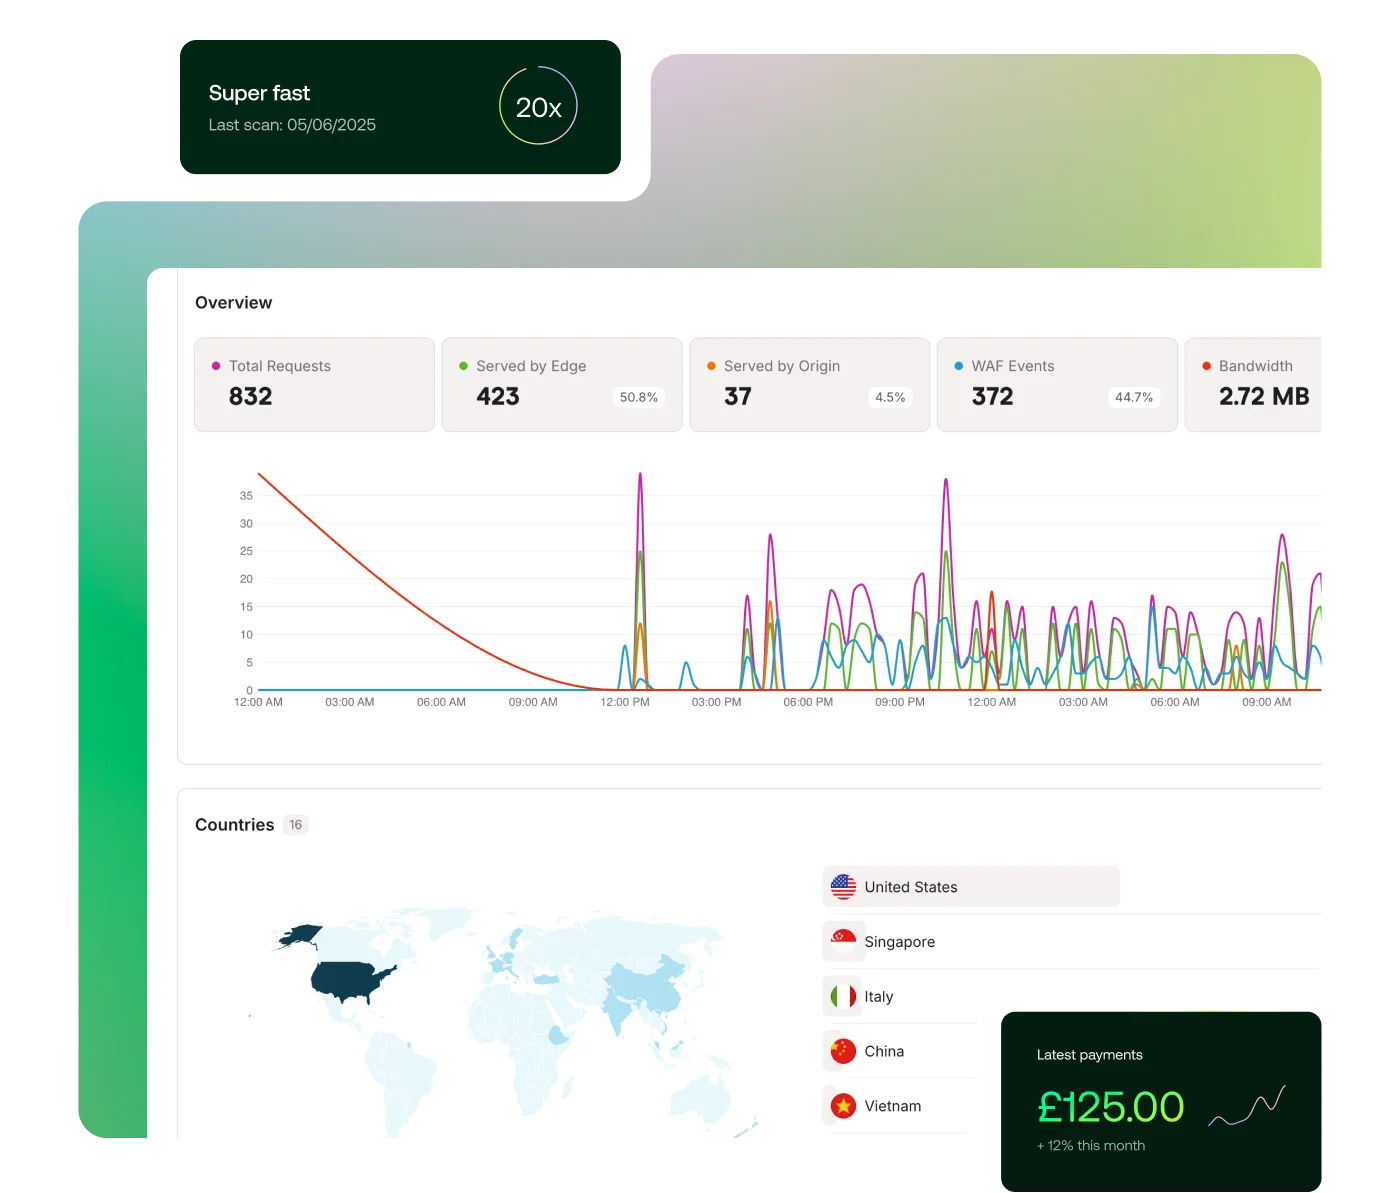Screen dimensions: 1400x1193
Task: Click the Last scan: 05/06/2025 link
Action: (292, 124)
